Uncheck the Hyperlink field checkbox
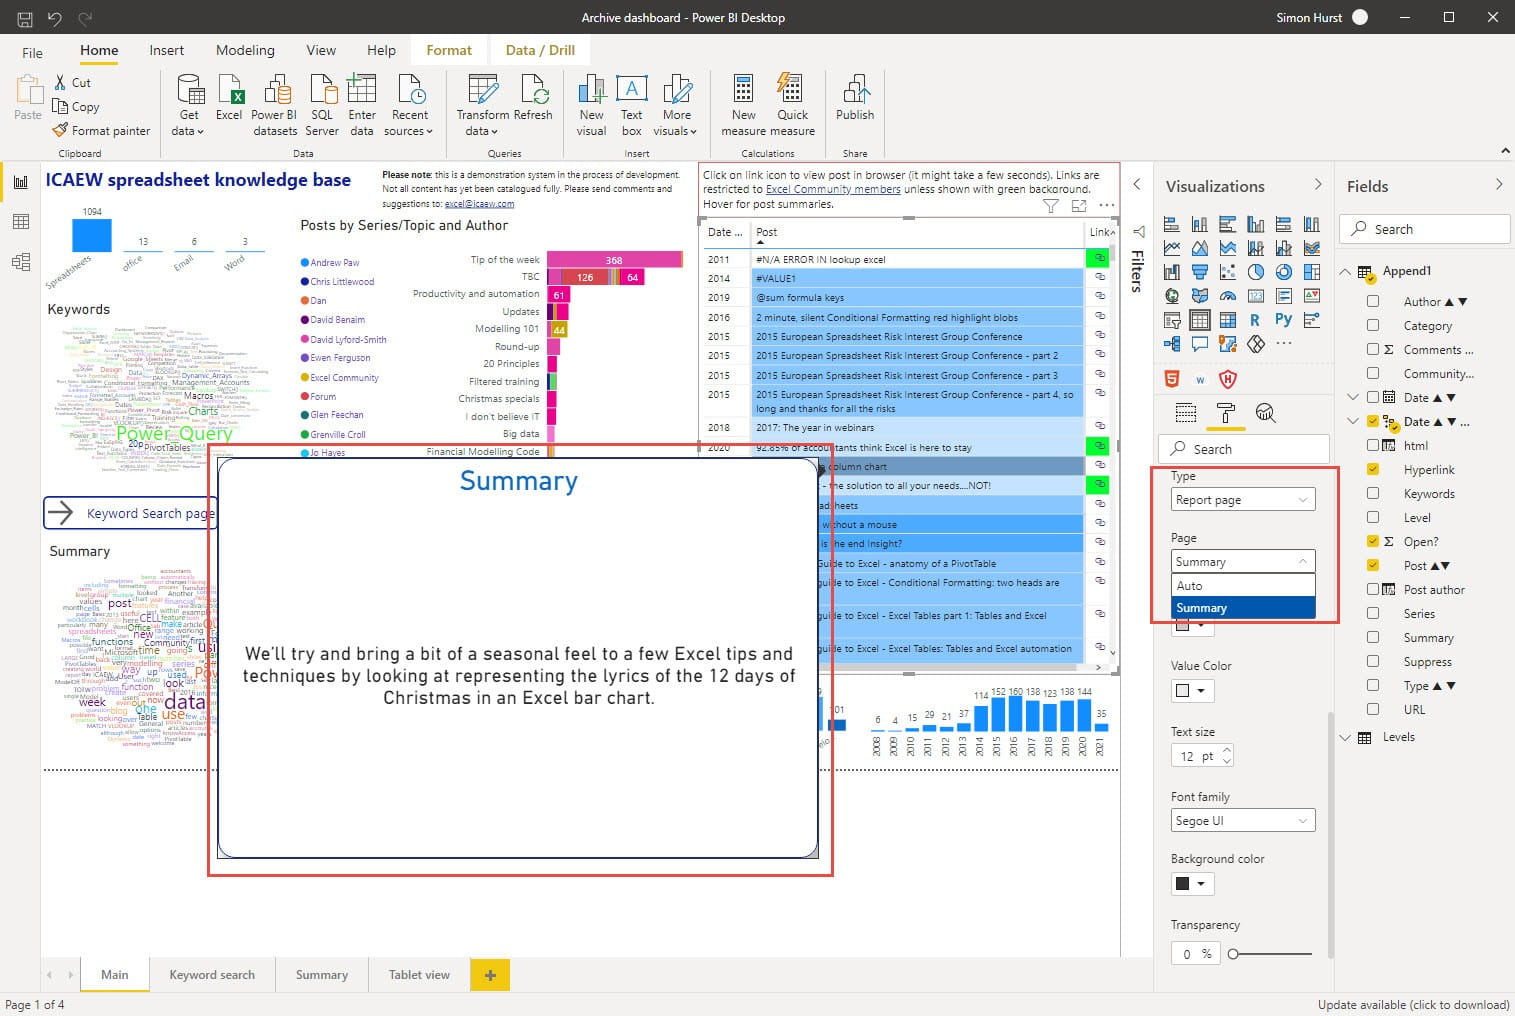This screenshot has height=1016, width=1515. click(1375, 469)
